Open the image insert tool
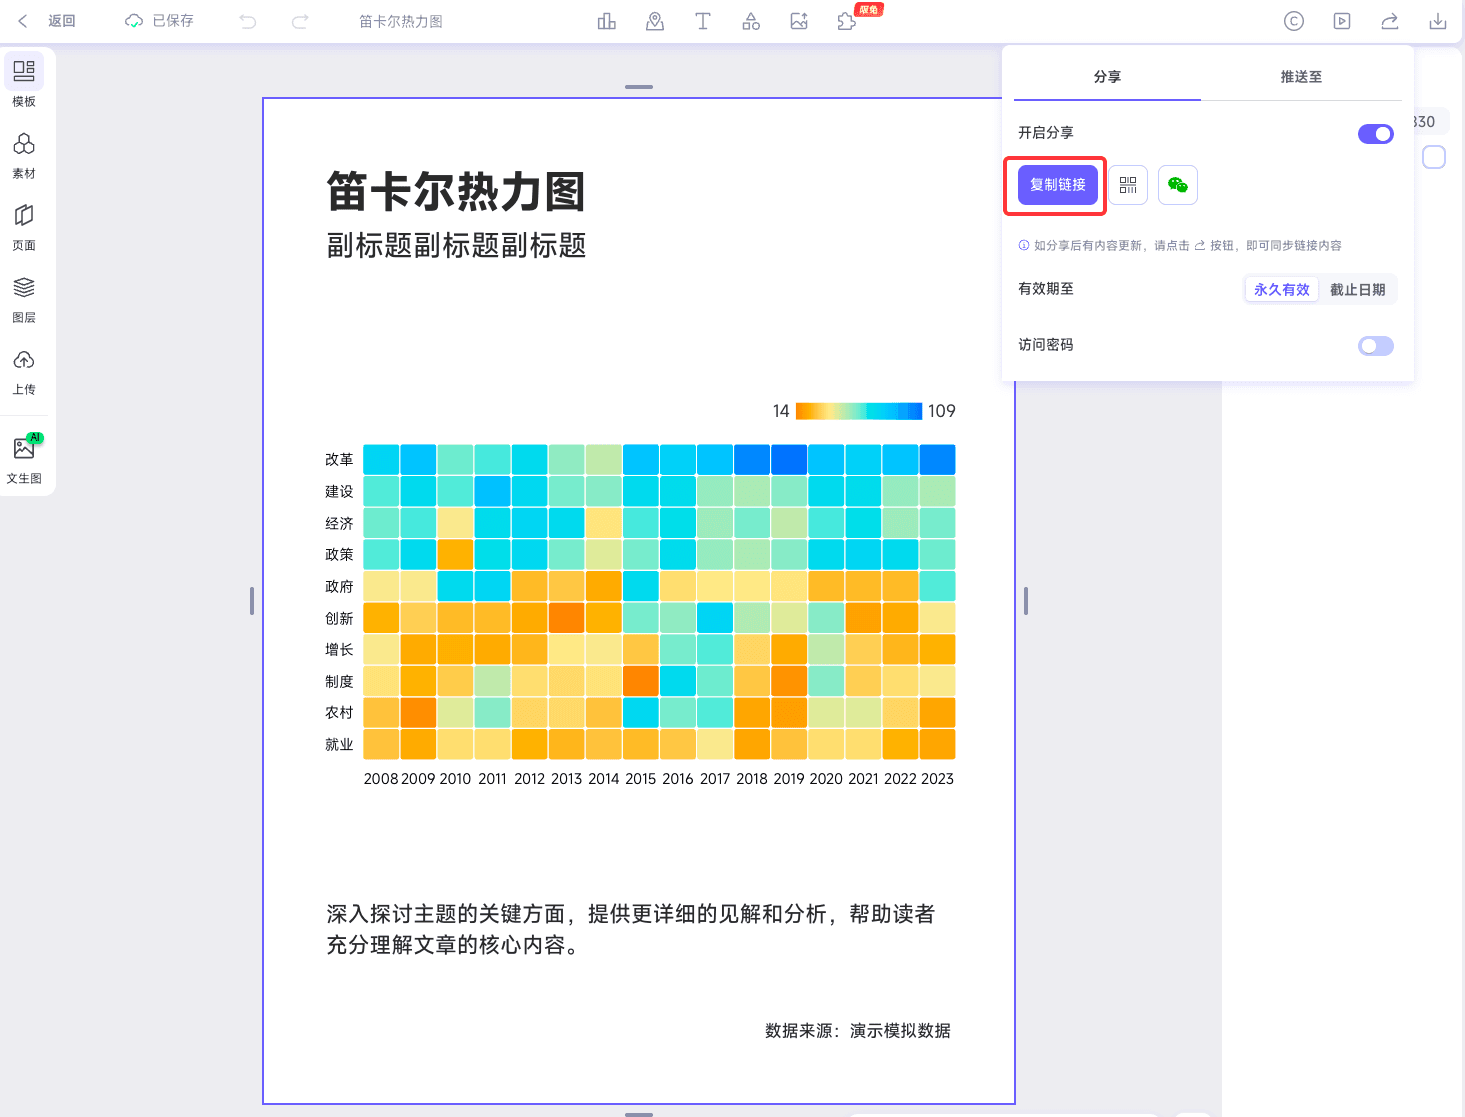The image size is (1465, 1117). [x=799, y=21]
